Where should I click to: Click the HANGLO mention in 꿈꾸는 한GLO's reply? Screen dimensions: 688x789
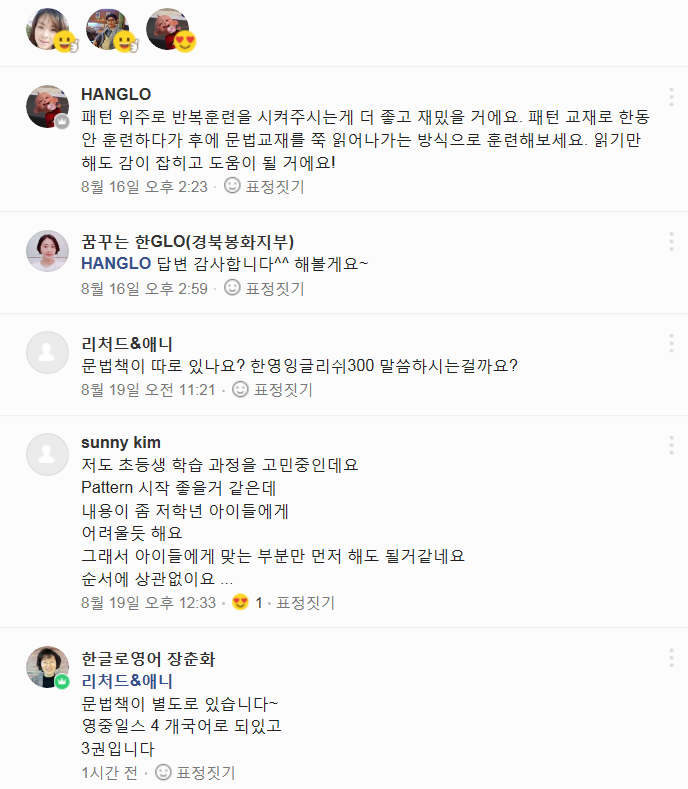[x=116, y=263]
